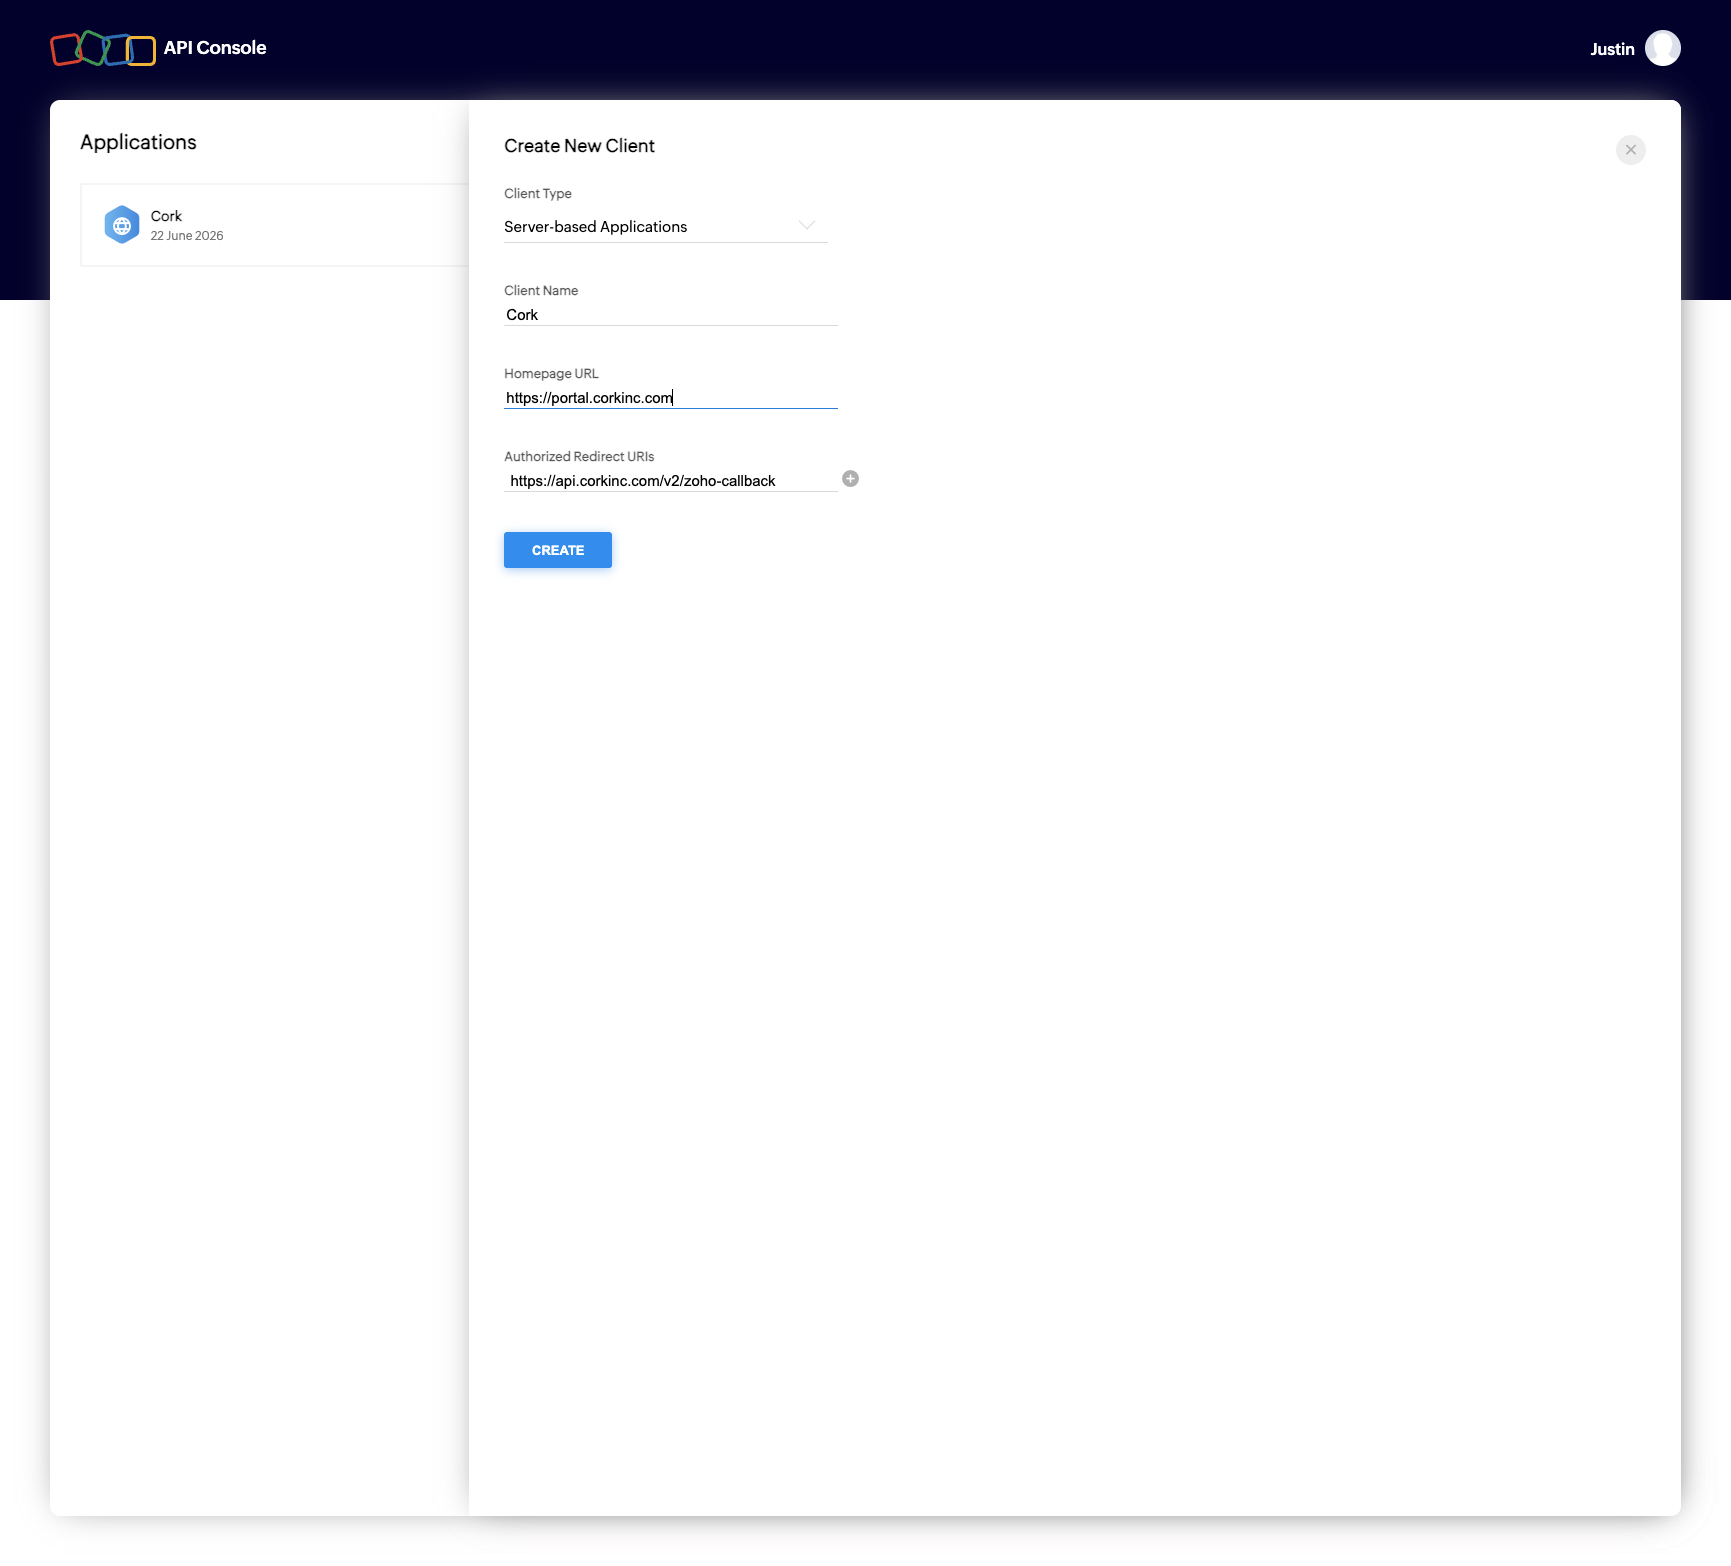Expand the Client Type dropdown

[665, 227]
